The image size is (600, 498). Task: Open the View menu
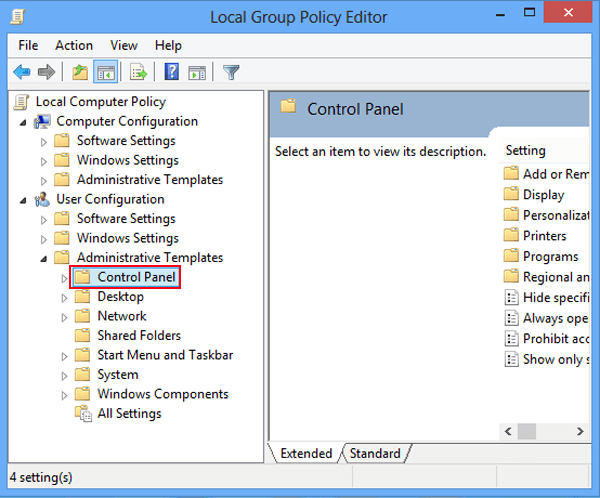point(124,46)
